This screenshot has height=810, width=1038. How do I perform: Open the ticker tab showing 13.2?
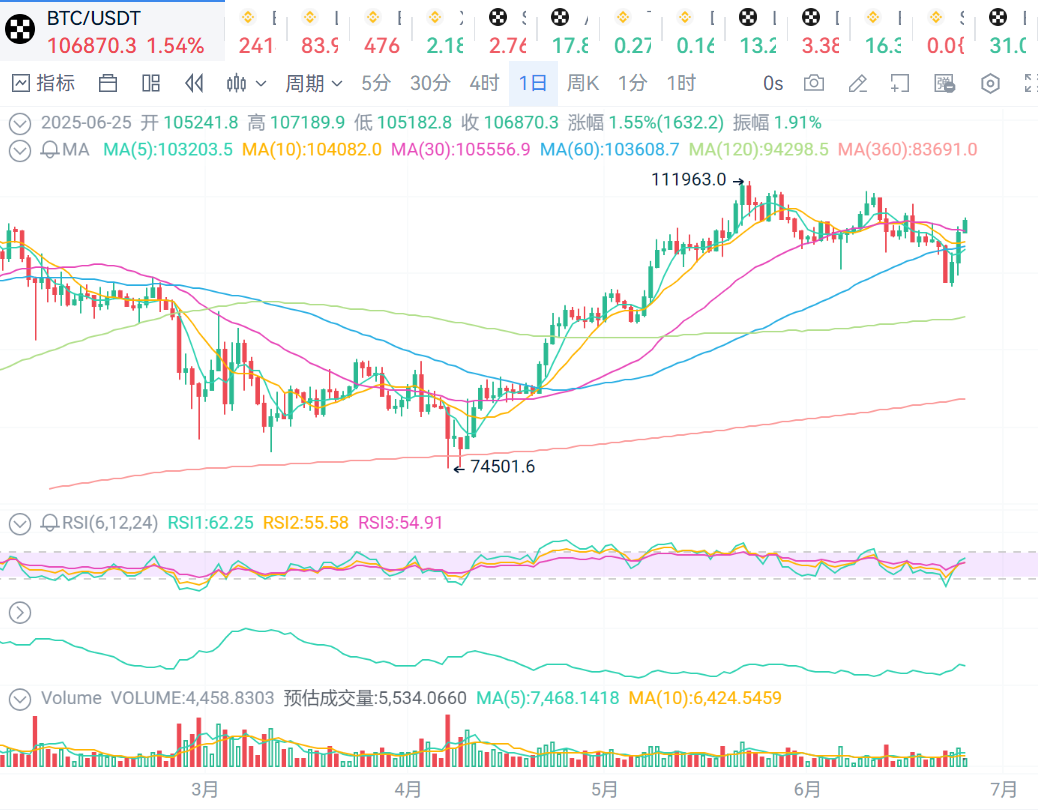[757, 30]
